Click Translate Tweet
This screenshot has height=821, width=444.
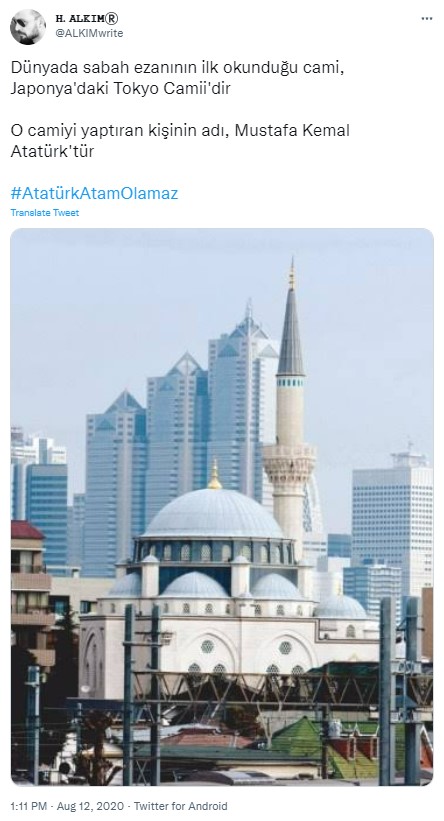(x=45, y=213)
